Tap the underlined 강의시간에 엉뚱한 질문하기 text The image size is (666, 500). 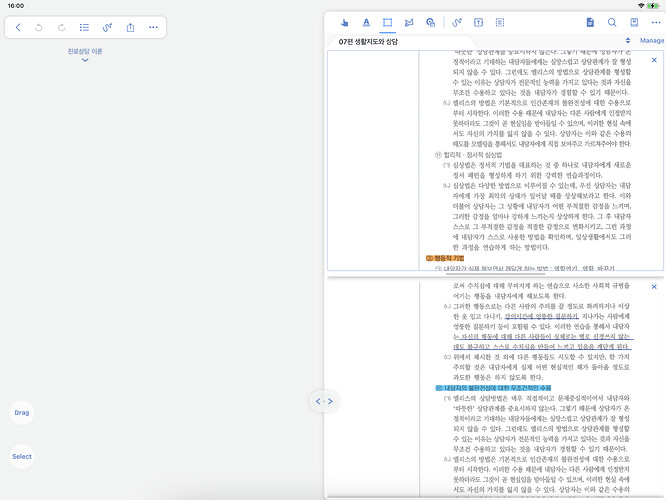click(542, 316)
